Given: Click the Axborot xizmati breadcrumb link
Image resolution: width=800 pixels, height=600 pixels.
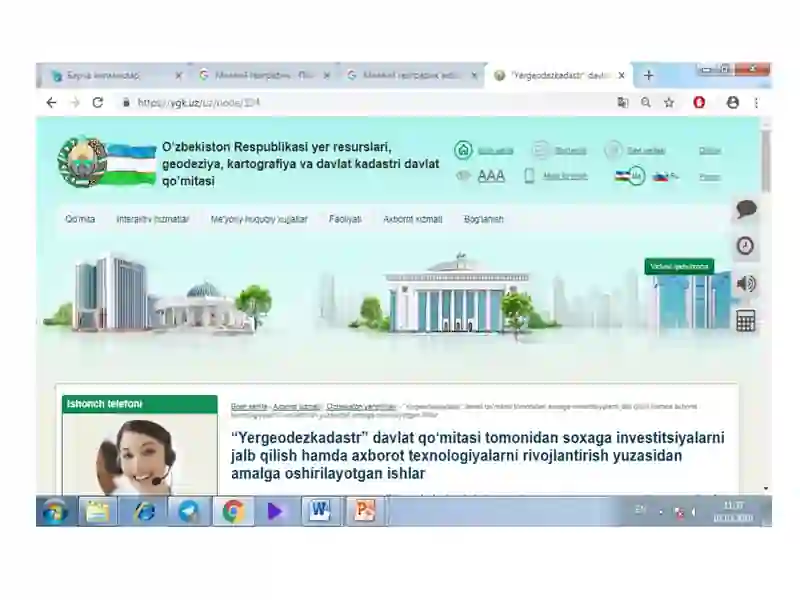Looking at the screenshot, I should click(296, 407).
